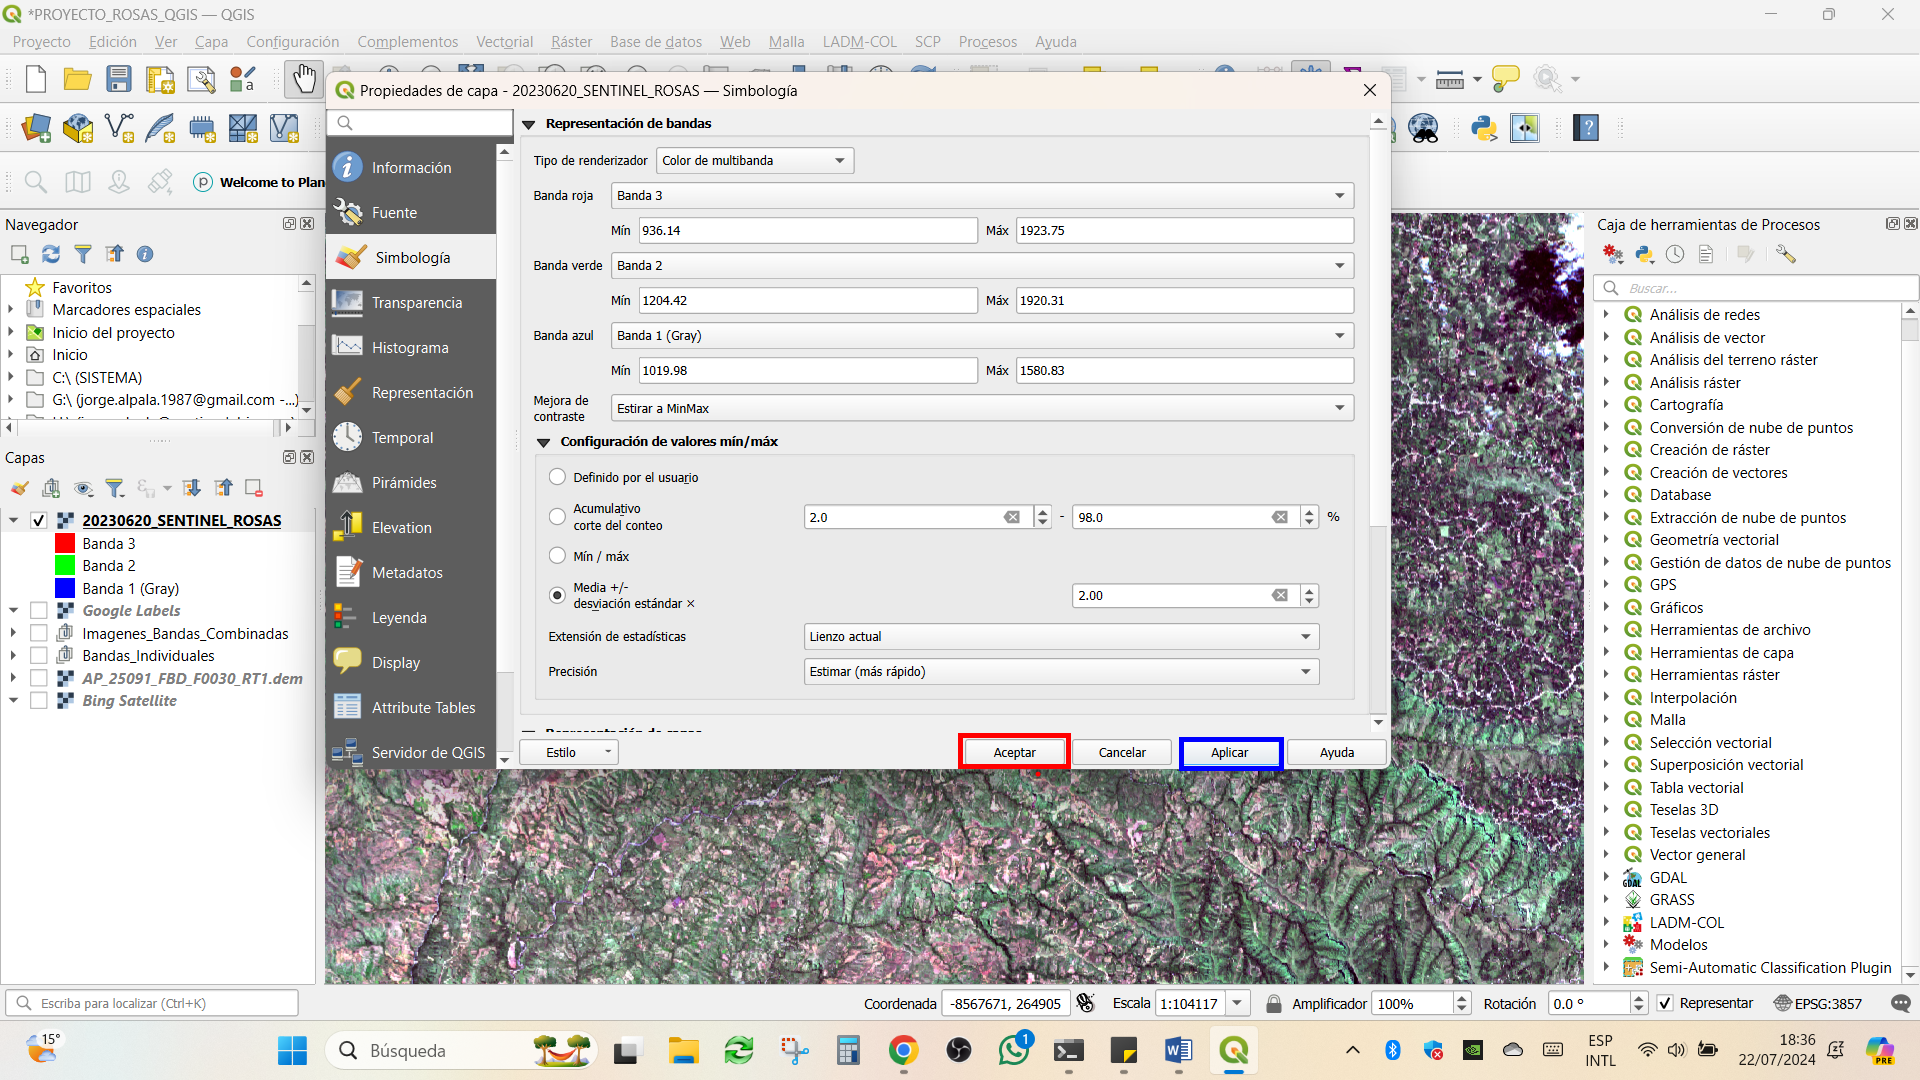Image resolution: width=1920 pixels, height=1080 pixels.
Task: Click the red Banda 3 color swatch
Action: pos(65,543)
